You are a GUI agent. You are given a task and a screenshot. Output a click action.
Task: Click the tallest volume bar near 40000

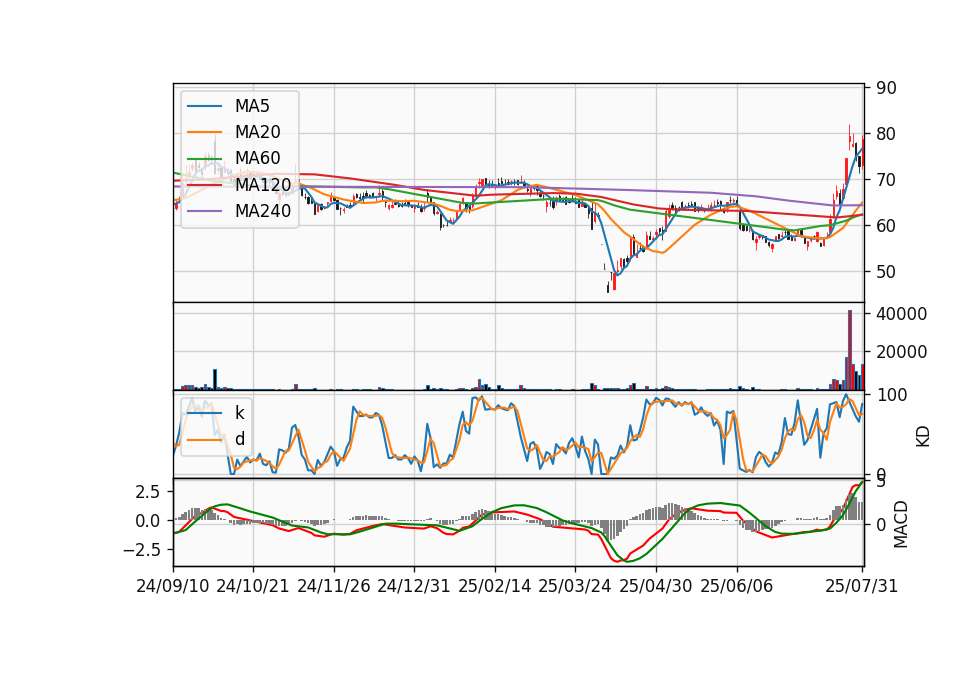tap(850, 350)
